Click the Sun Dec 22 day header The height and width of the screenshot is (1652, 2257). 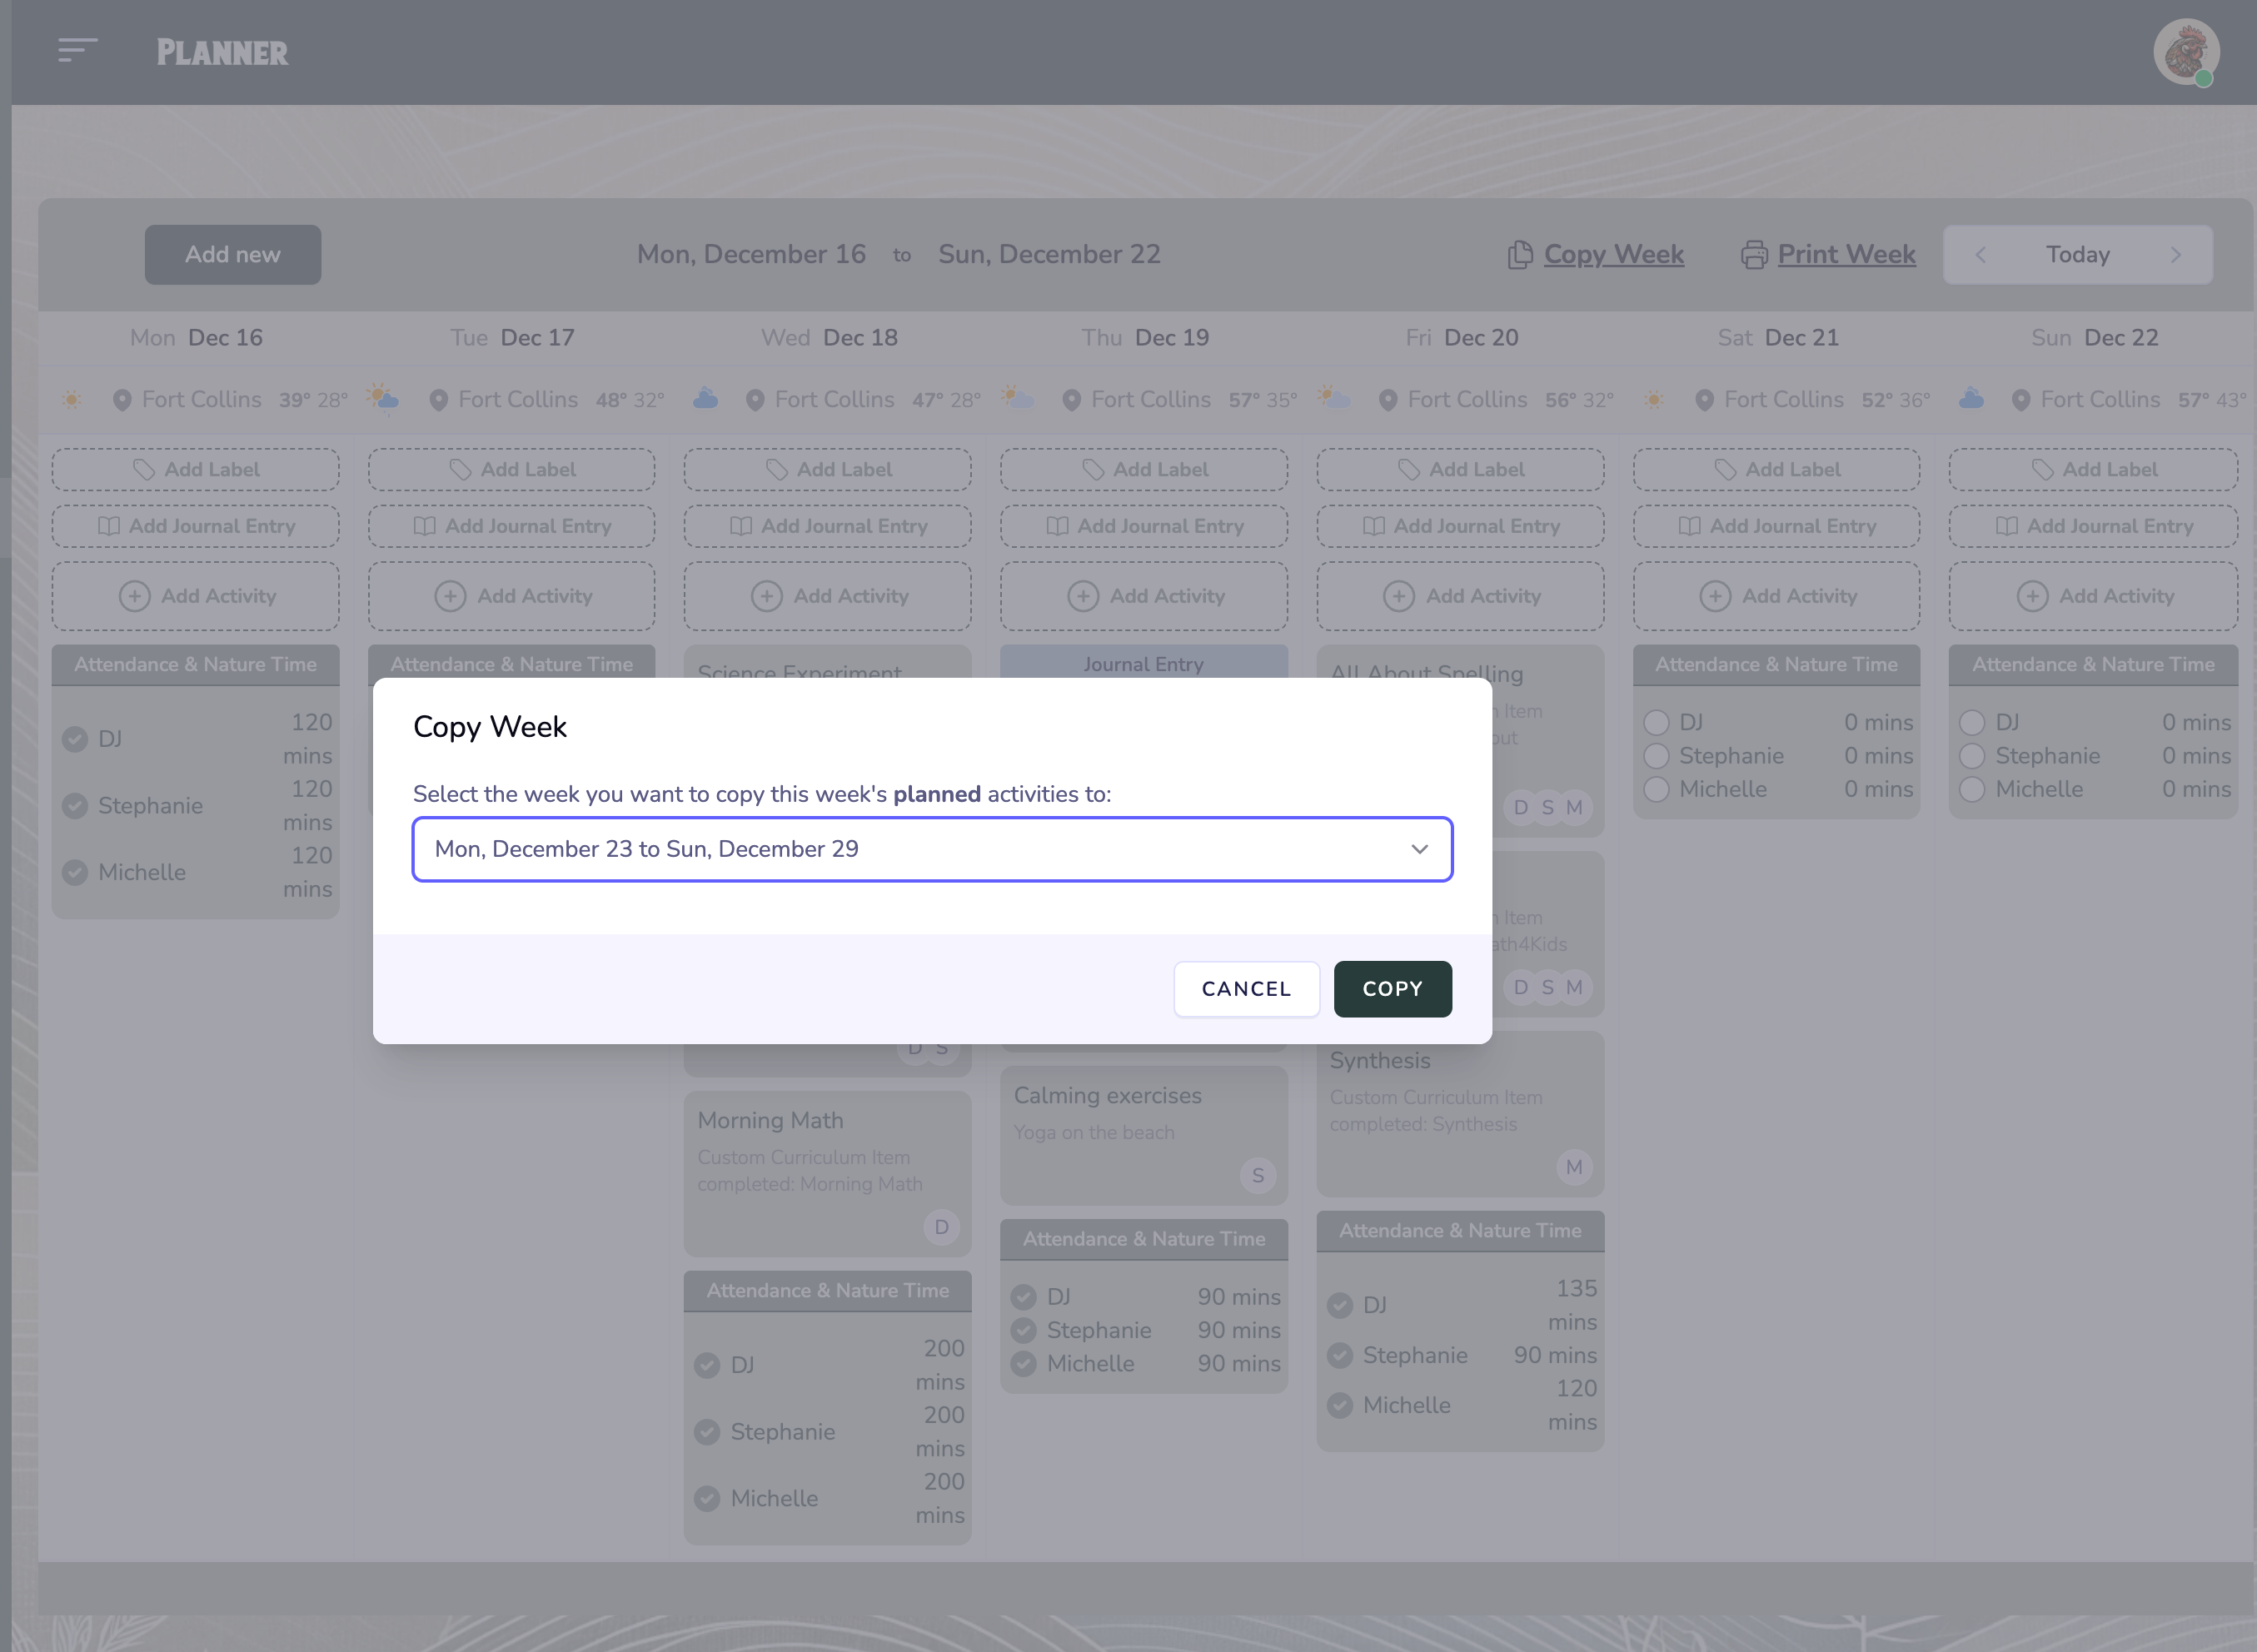2094,338
